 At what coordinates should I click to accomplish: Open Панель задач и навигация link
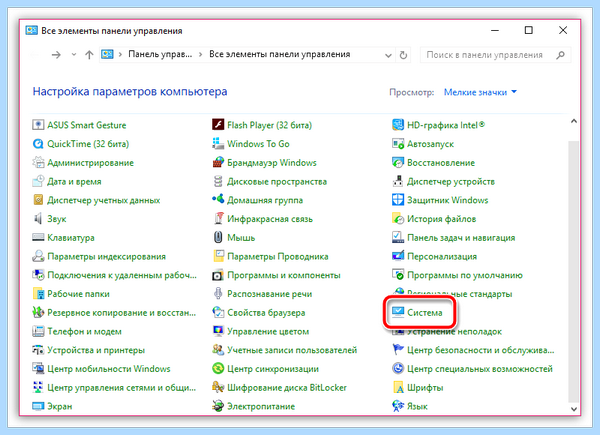(x=461, y=238)
